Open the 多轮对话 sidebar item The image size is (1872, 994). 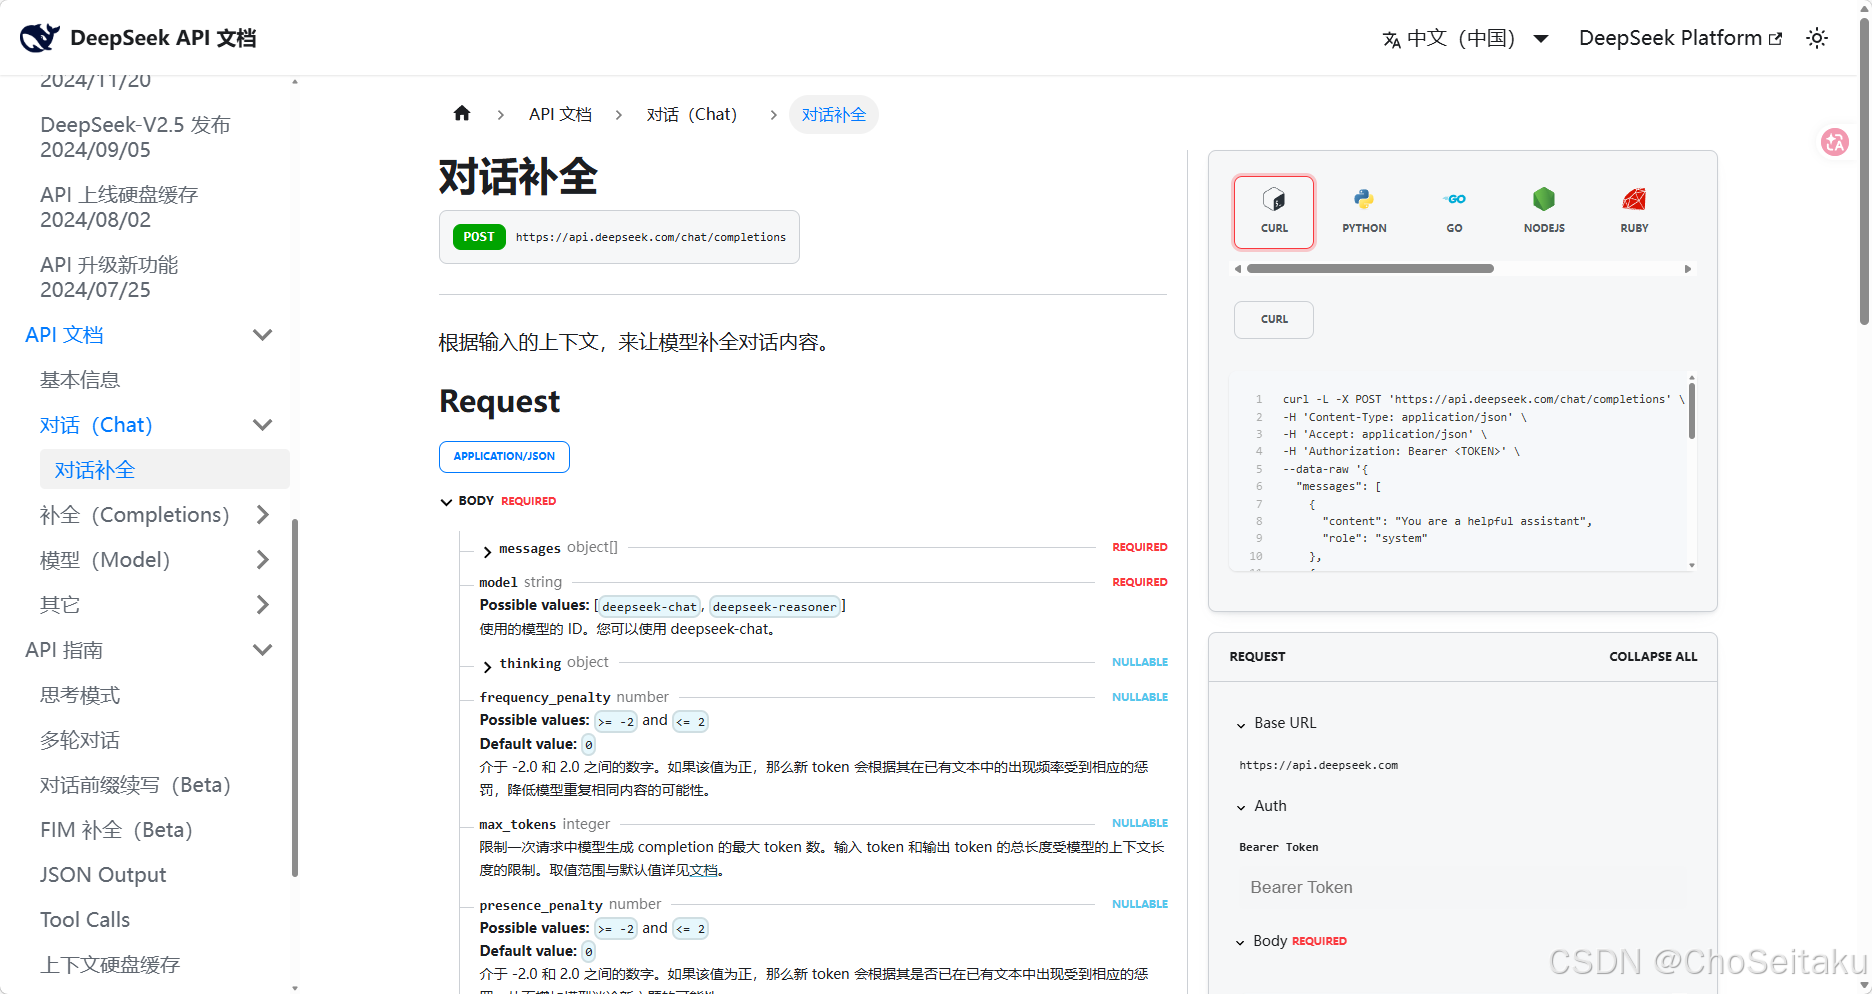click(80, 740)
